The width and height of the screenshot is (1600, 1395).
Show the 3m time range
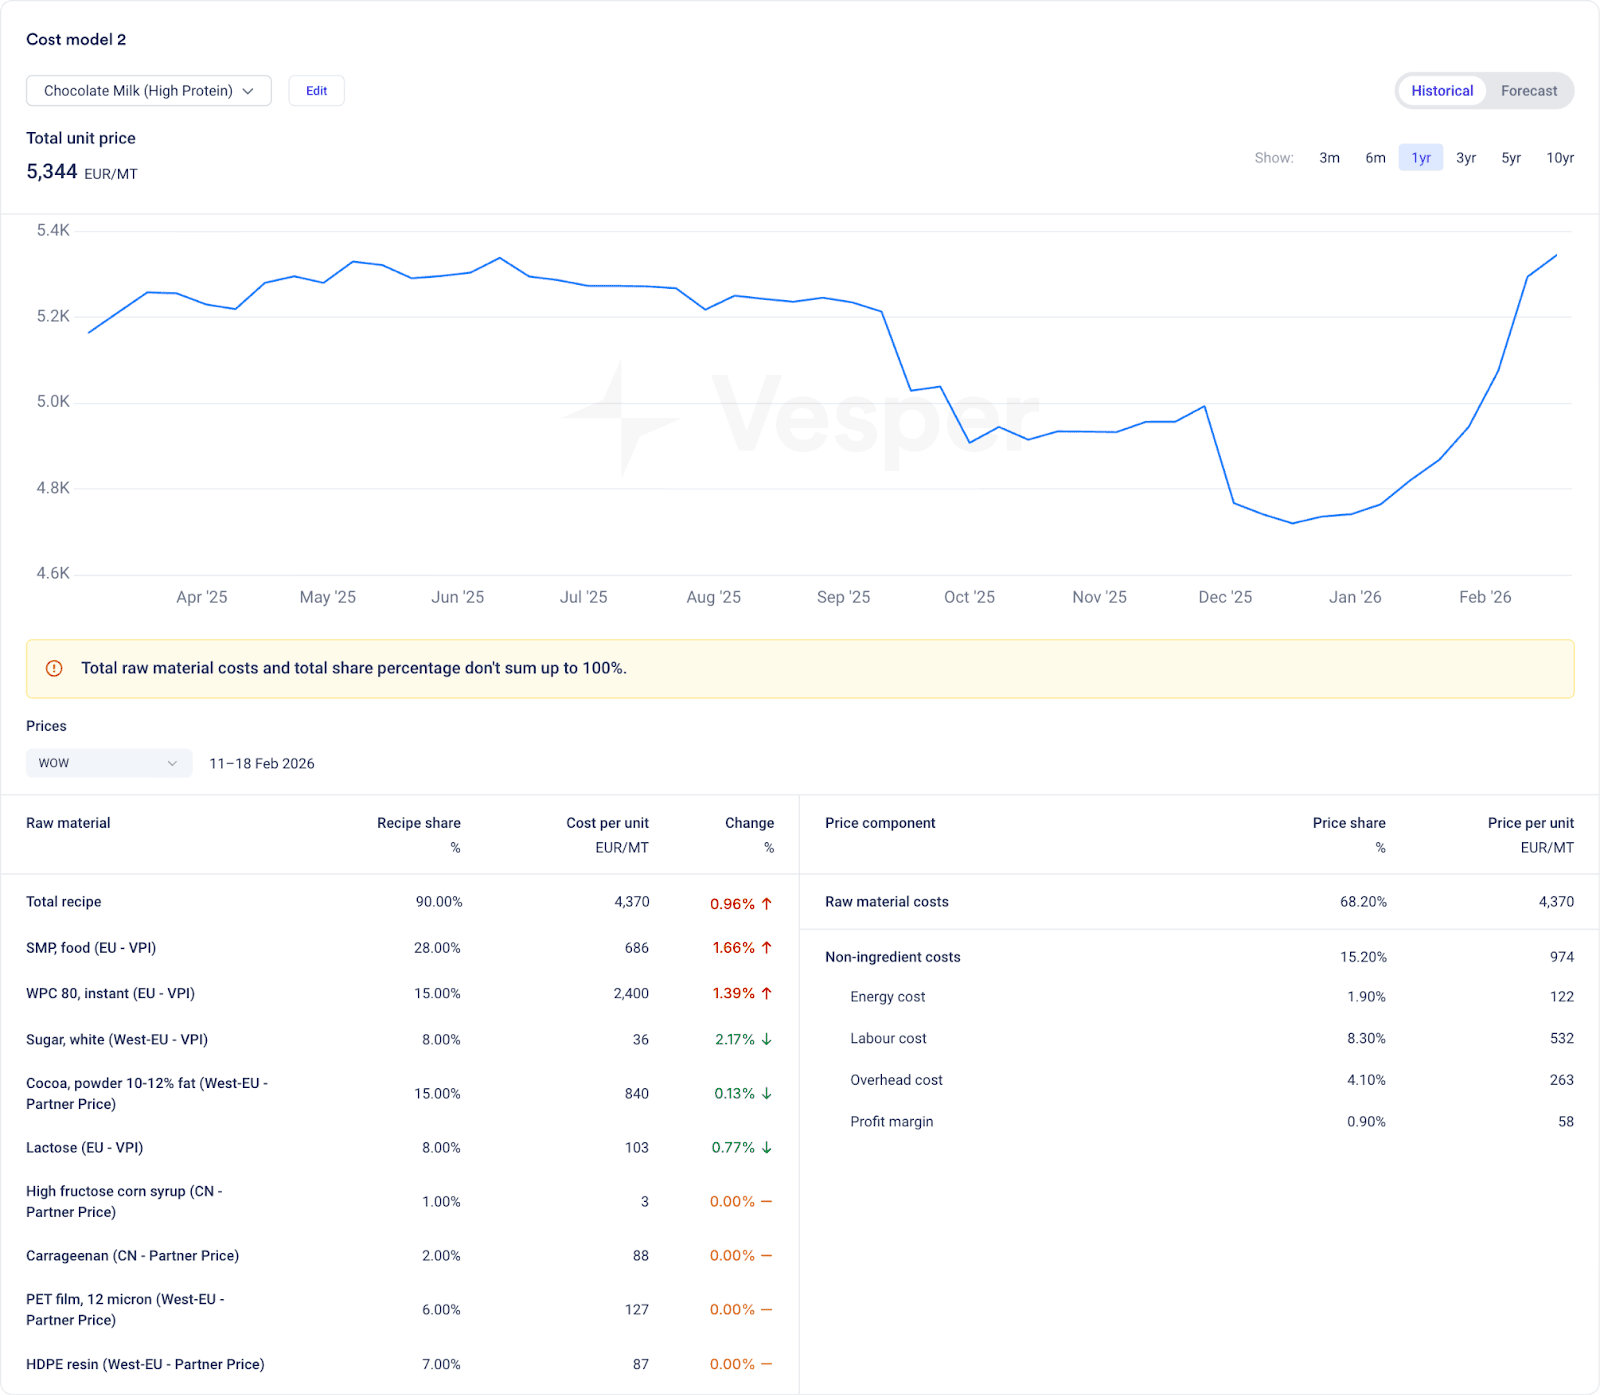click(x=1329, y=158)
